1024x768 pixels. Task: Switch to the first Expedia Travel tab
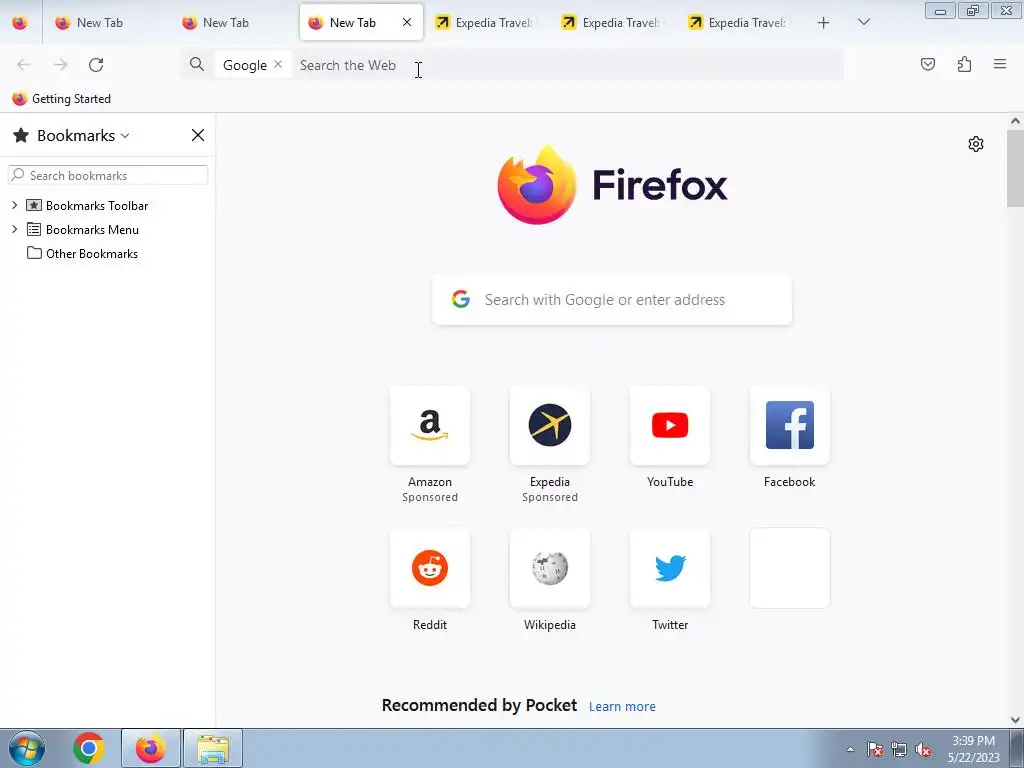point(487,22)
